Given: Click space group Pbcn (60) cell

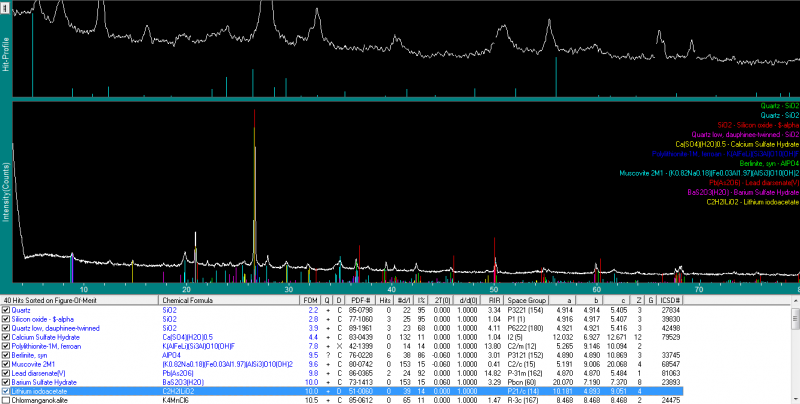Looking at the screenshot, I should [522, 382].
